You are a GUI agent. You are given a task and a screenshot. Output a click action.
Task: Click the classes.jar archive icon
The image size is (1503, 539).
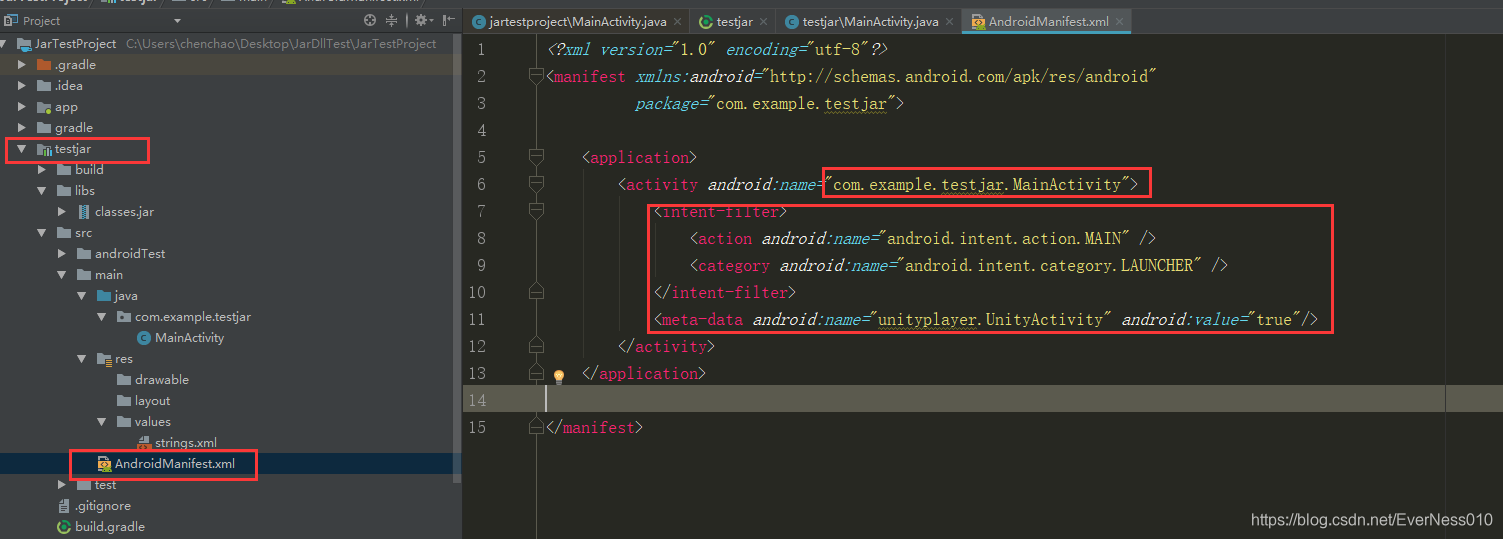[84, 212]
